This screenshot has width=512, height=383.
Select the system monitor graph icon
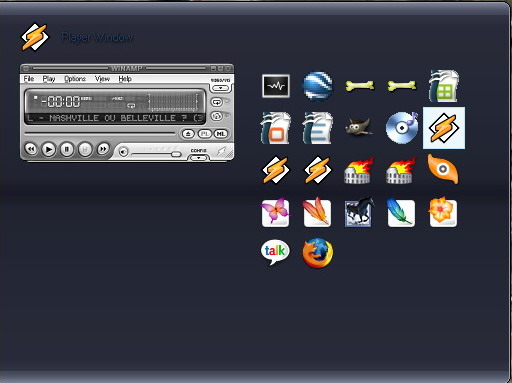(x=276, y=86)
